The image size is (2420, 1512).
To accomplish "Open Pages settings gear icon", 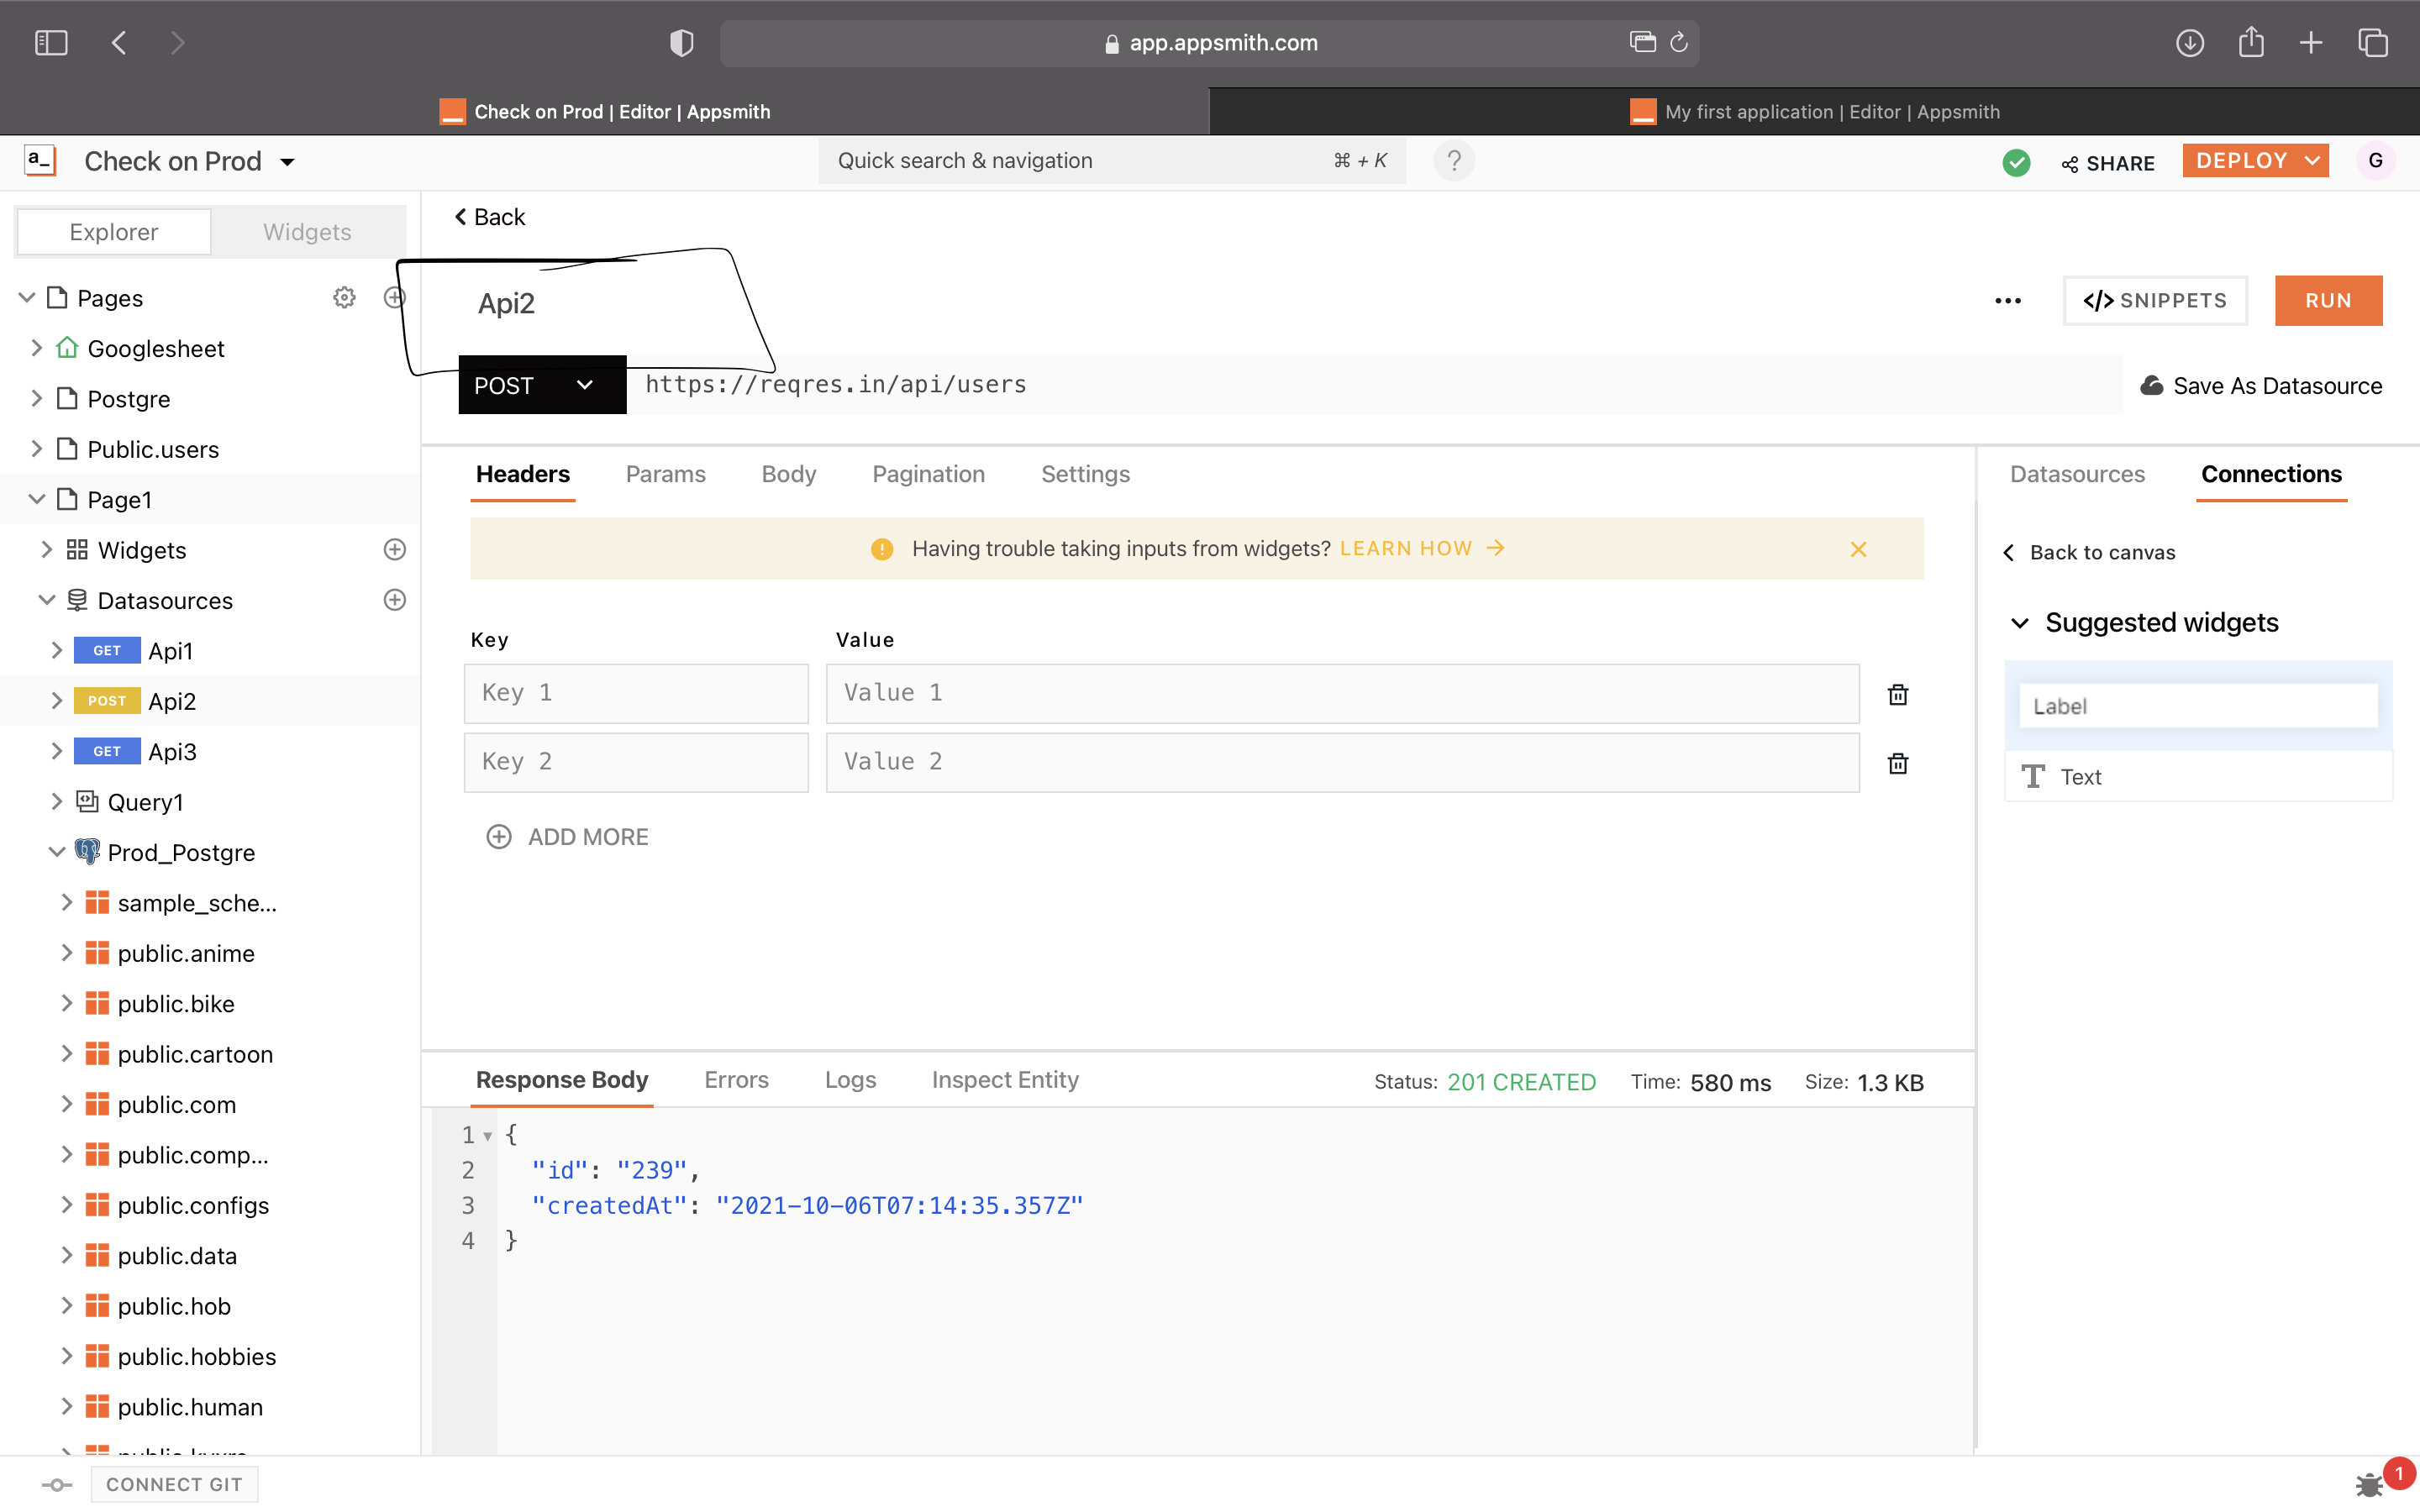I will 344,298.
